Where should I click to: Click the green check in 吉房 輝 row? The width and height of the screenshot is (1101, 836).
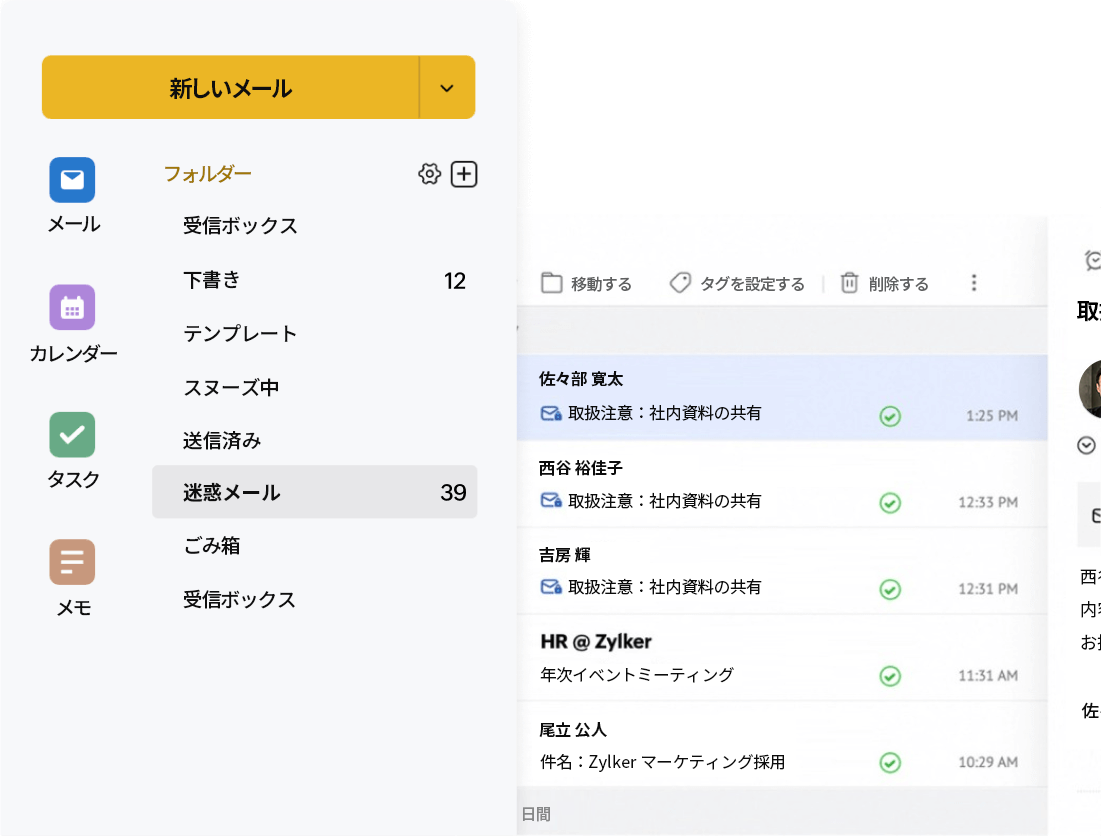[x=890, y=589]
